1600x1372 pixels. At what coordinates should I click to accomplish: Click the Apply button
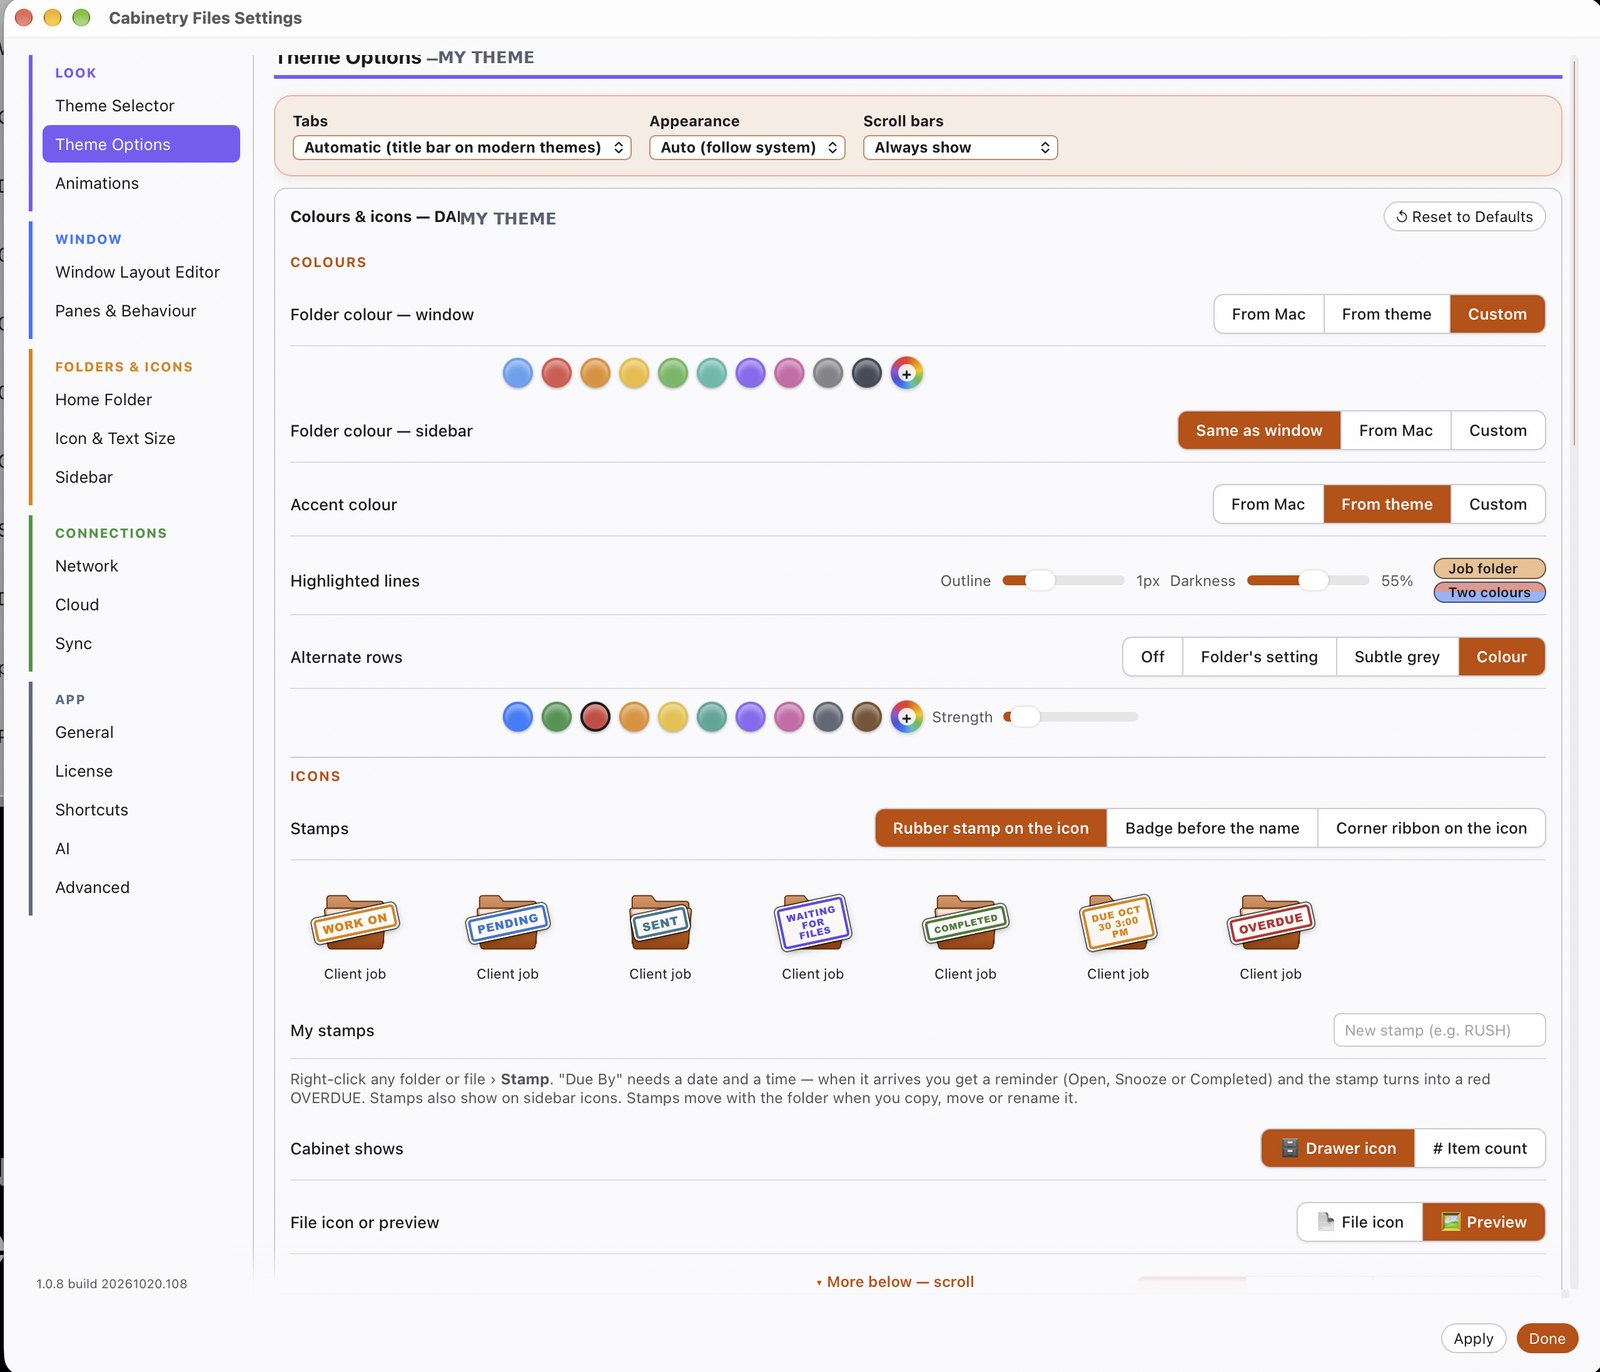tap(1473, 1338)
